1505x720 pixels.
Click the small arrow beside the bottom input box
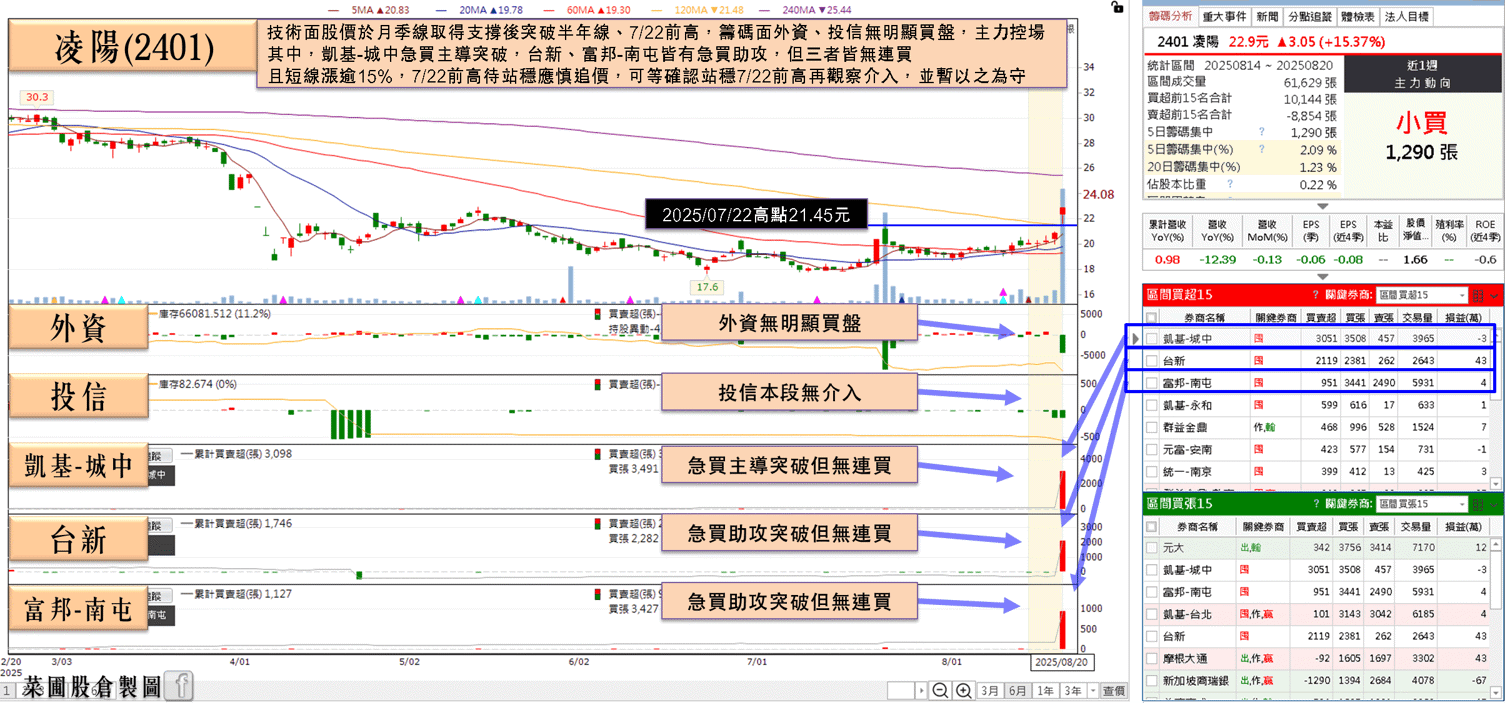point(922,691)
